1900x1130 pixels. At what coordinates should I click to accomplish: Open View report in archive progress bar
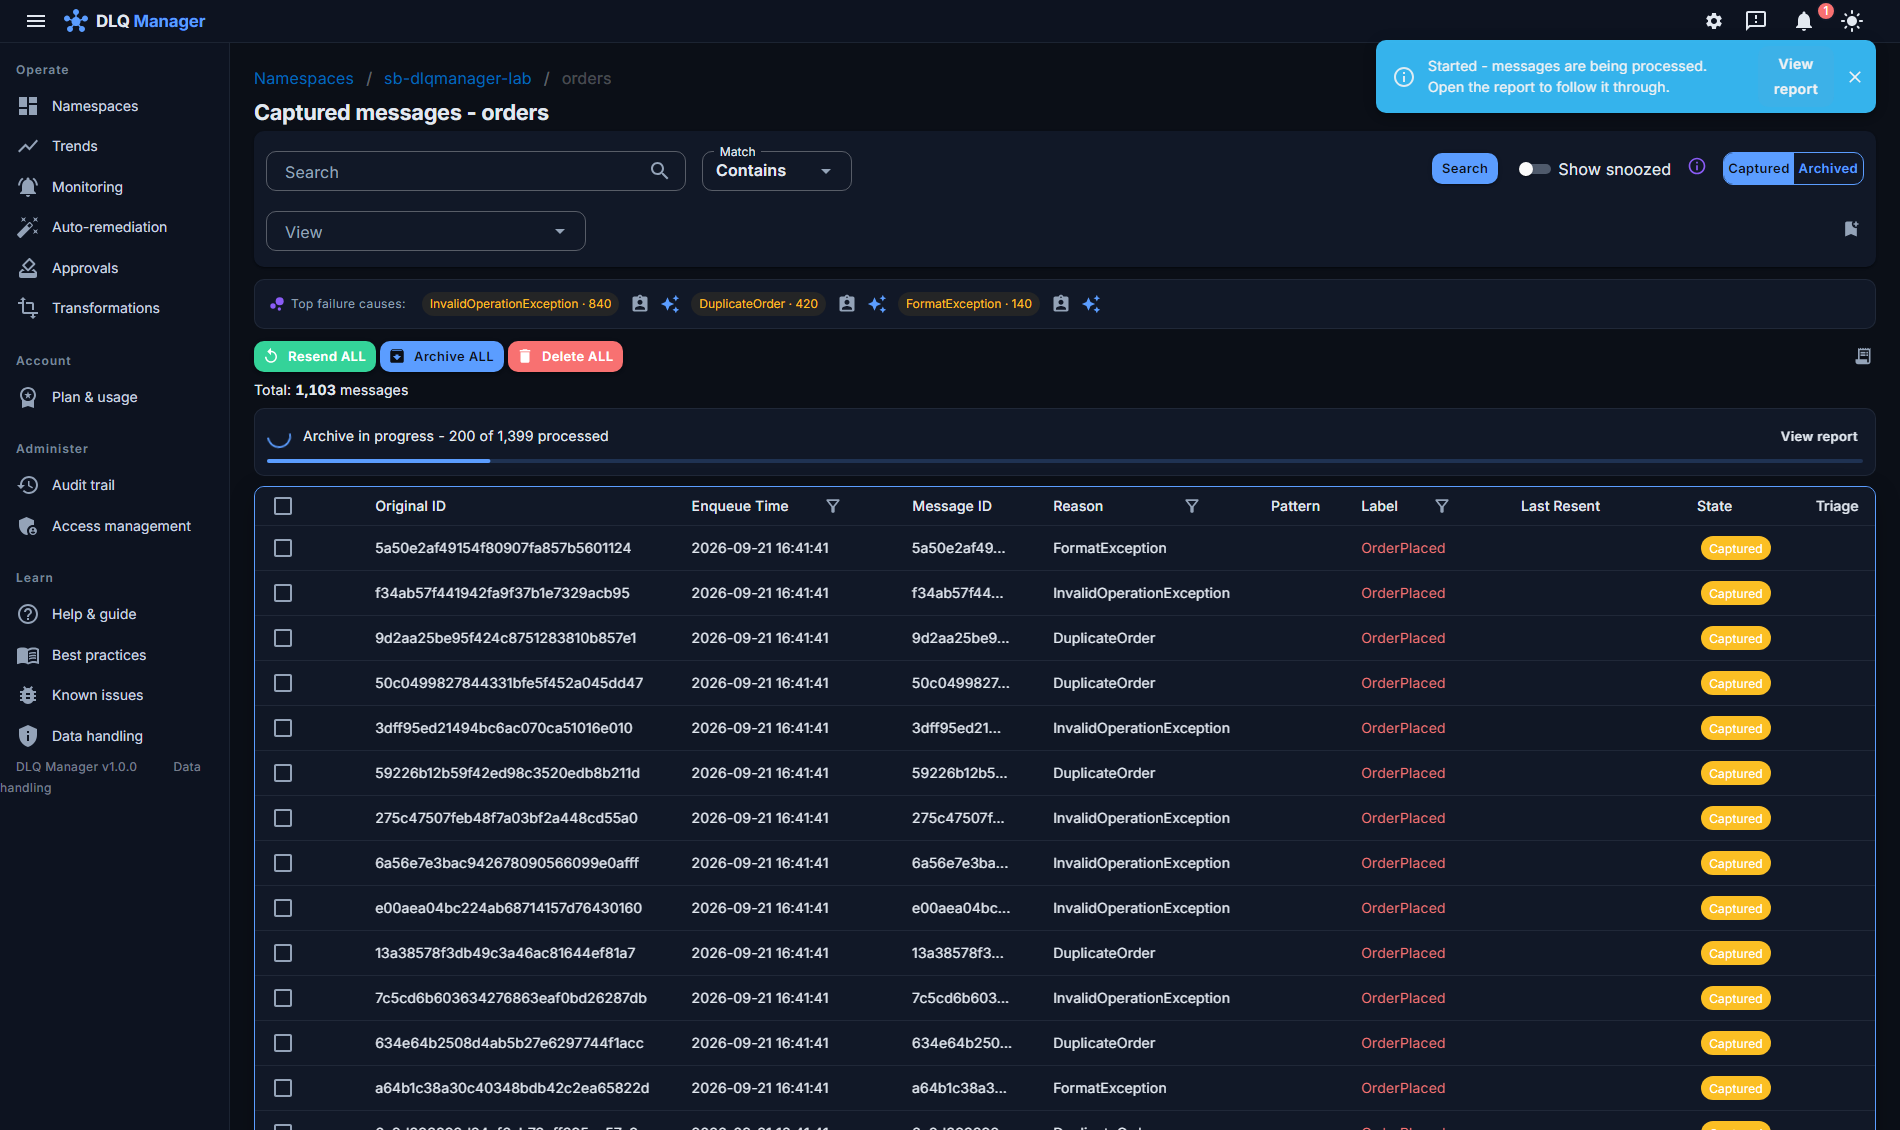tap(1818, 436)
